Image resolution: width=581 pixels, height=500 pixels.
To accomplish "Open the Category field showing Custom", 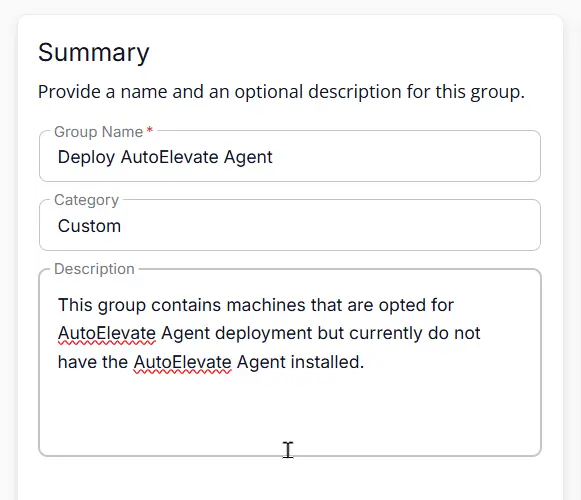I will [290, 225].
